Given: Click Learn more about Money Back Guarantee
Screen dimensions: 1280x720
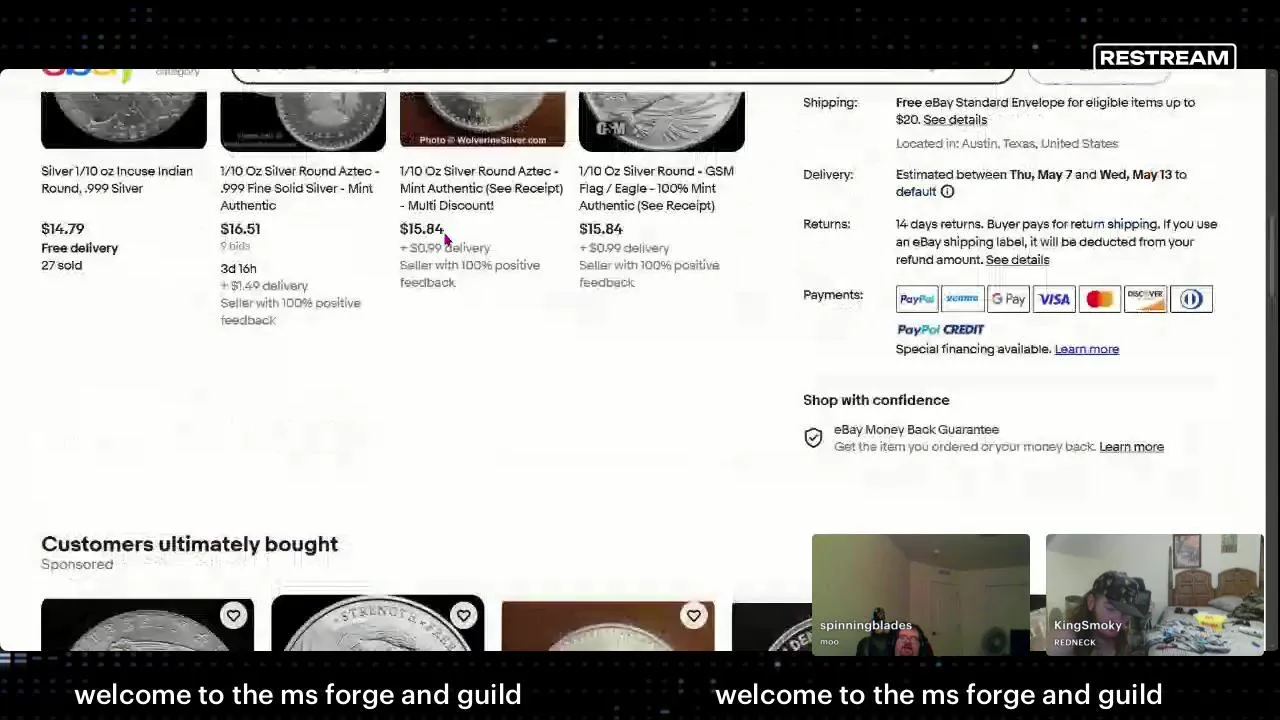Looking at the screenshot, I should click(x=1131, y=447).
